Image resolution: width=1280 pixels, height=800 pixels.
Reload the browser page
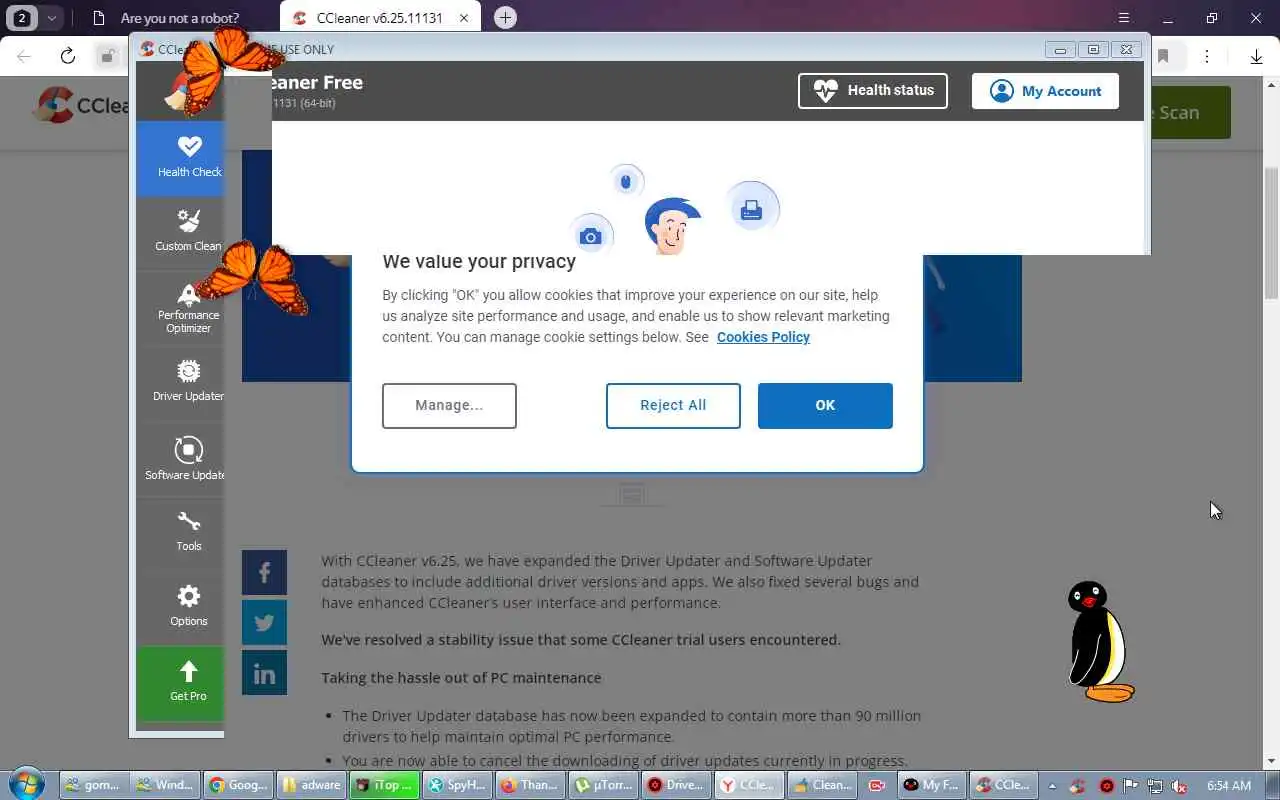(67, 56)
